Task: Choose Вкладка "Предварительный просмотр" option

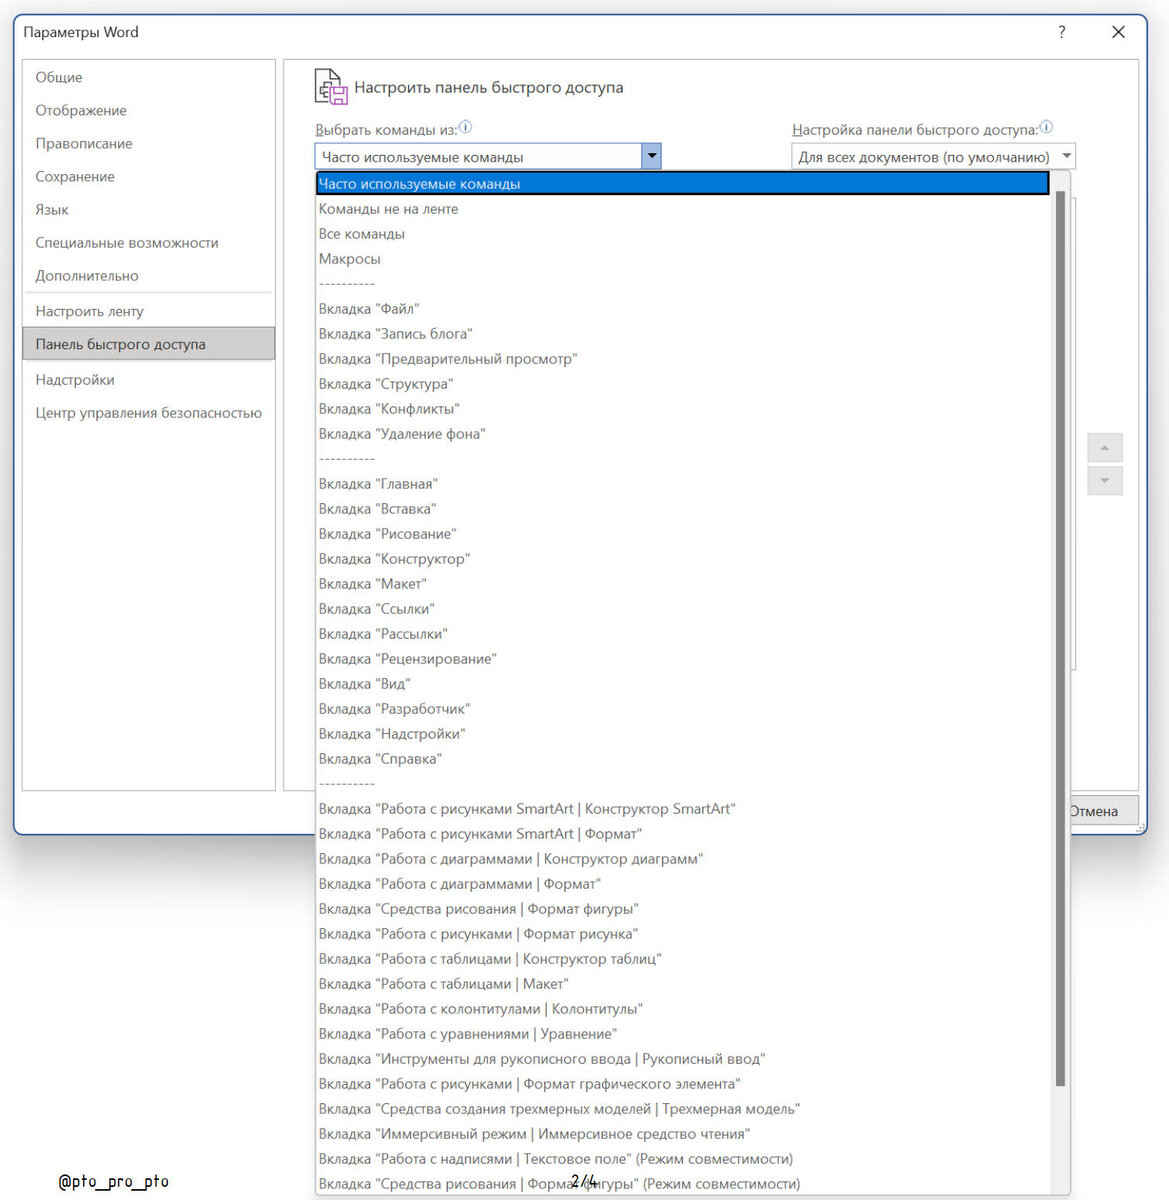Action: point(684,359)
